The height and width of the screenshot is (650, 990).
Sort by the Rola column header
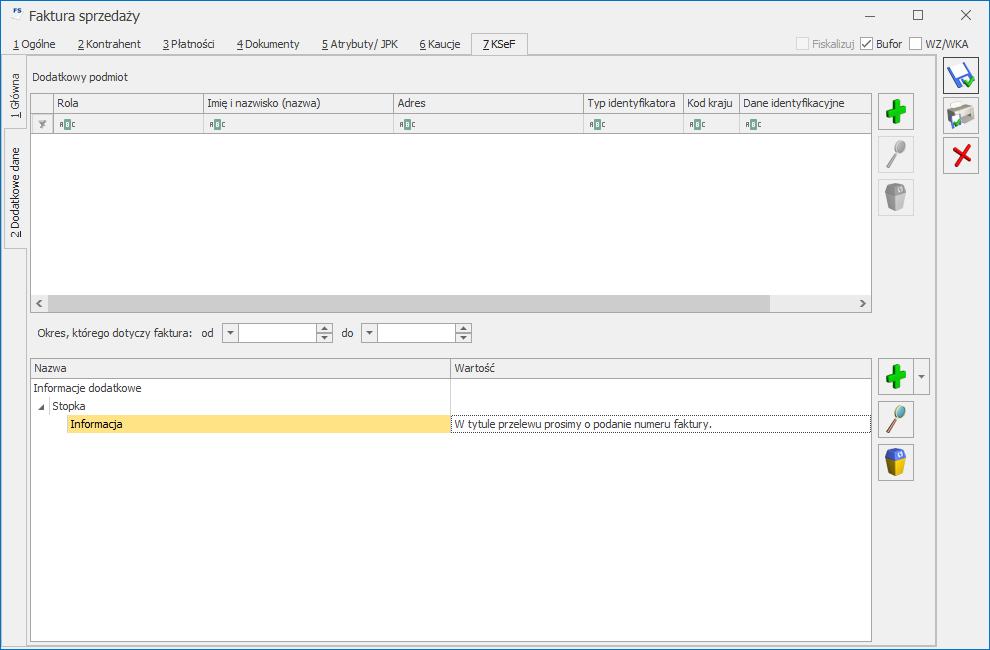pyautogui.click(x=128, y=103)
